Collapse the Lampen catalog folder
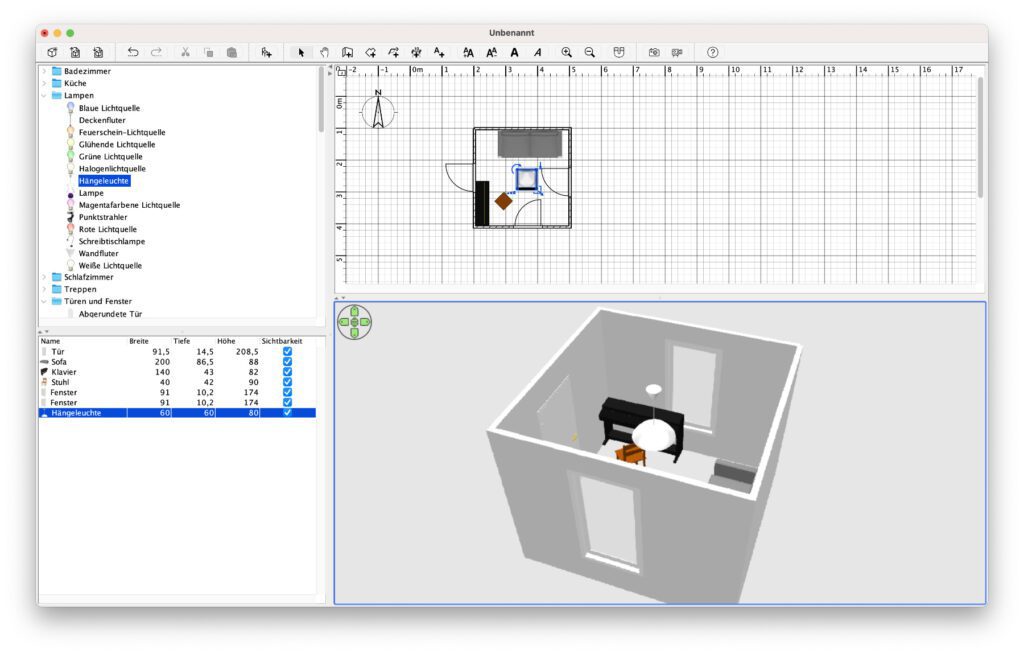Image resolution: width=1024 pixels, height=654 pixels. pyautogui.click(x=44, y=96)
